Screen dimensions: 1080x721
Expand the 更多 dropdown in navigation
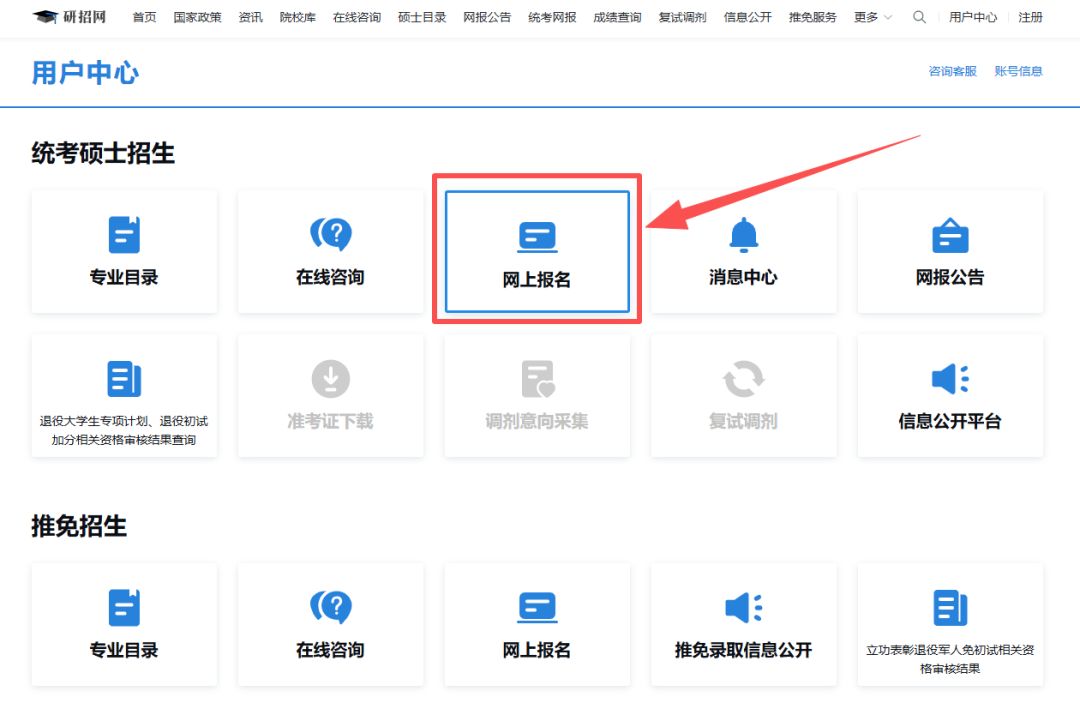[873, 17]
